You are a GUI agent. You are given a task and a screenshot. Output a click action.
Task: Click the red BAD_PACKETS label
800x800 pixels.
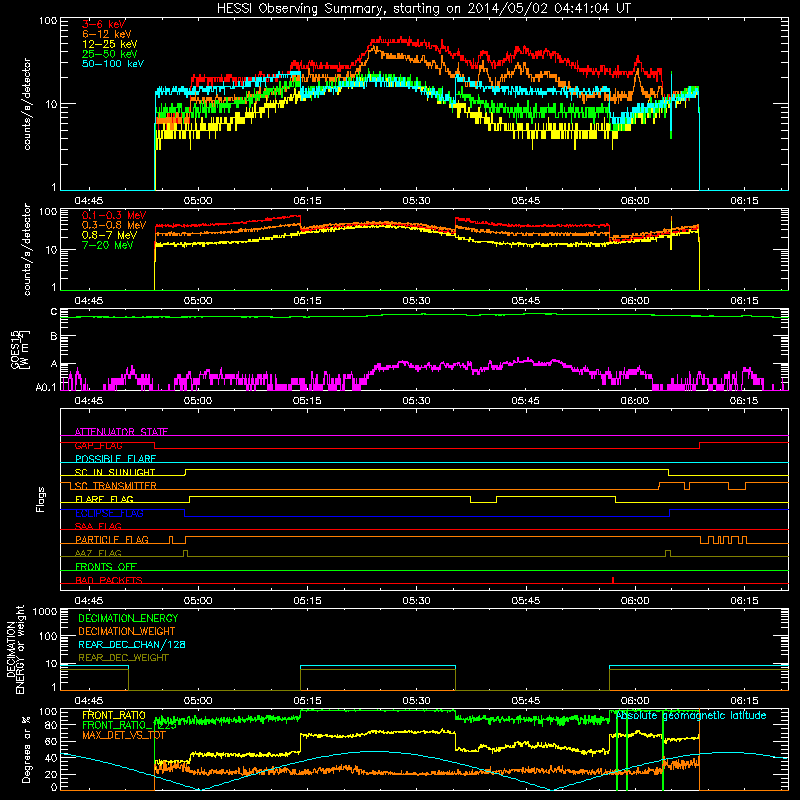point(109,580)
